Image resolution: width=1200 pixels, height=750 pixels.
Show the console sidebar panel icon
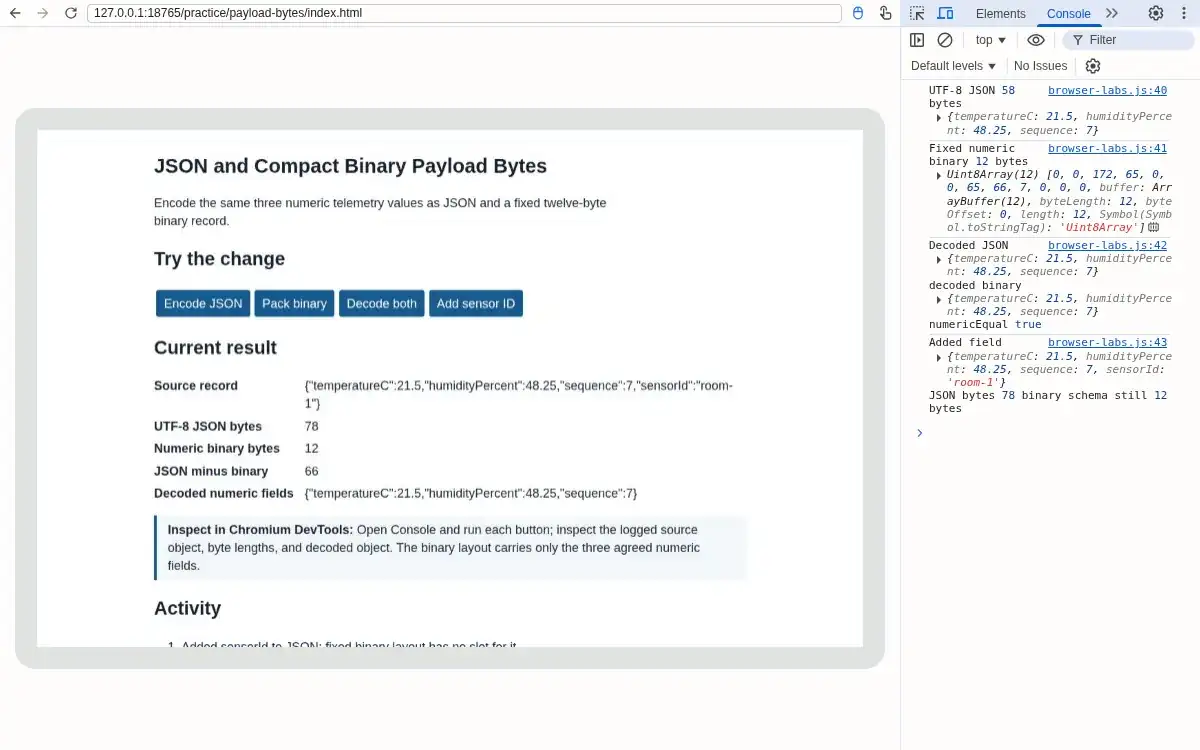[917, 40]
